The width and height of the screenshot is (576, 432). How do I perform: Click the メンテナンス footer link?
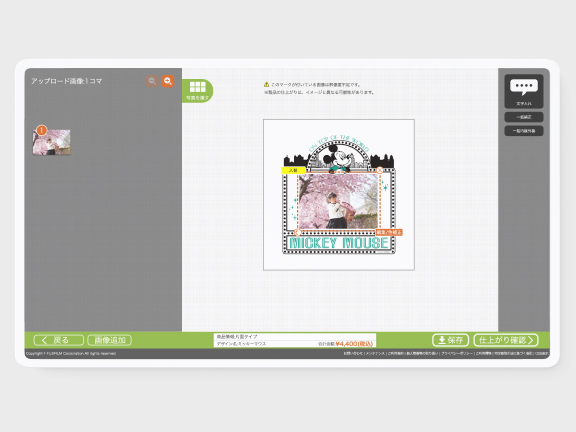375,353
